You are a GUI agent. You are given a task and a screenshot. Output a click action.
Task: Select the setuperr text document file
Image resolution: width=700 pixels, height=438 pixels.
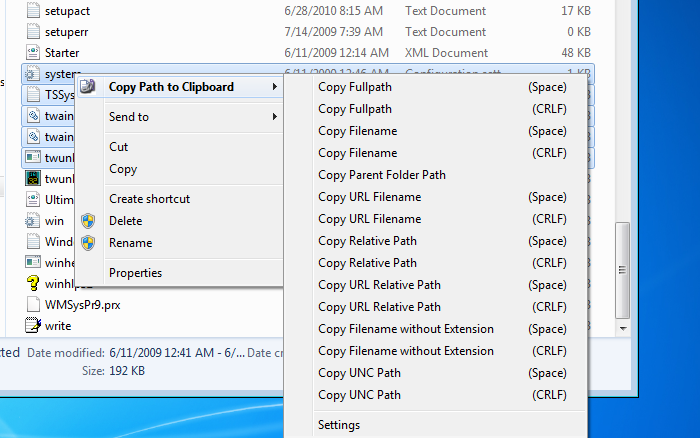tap(69, 31)
